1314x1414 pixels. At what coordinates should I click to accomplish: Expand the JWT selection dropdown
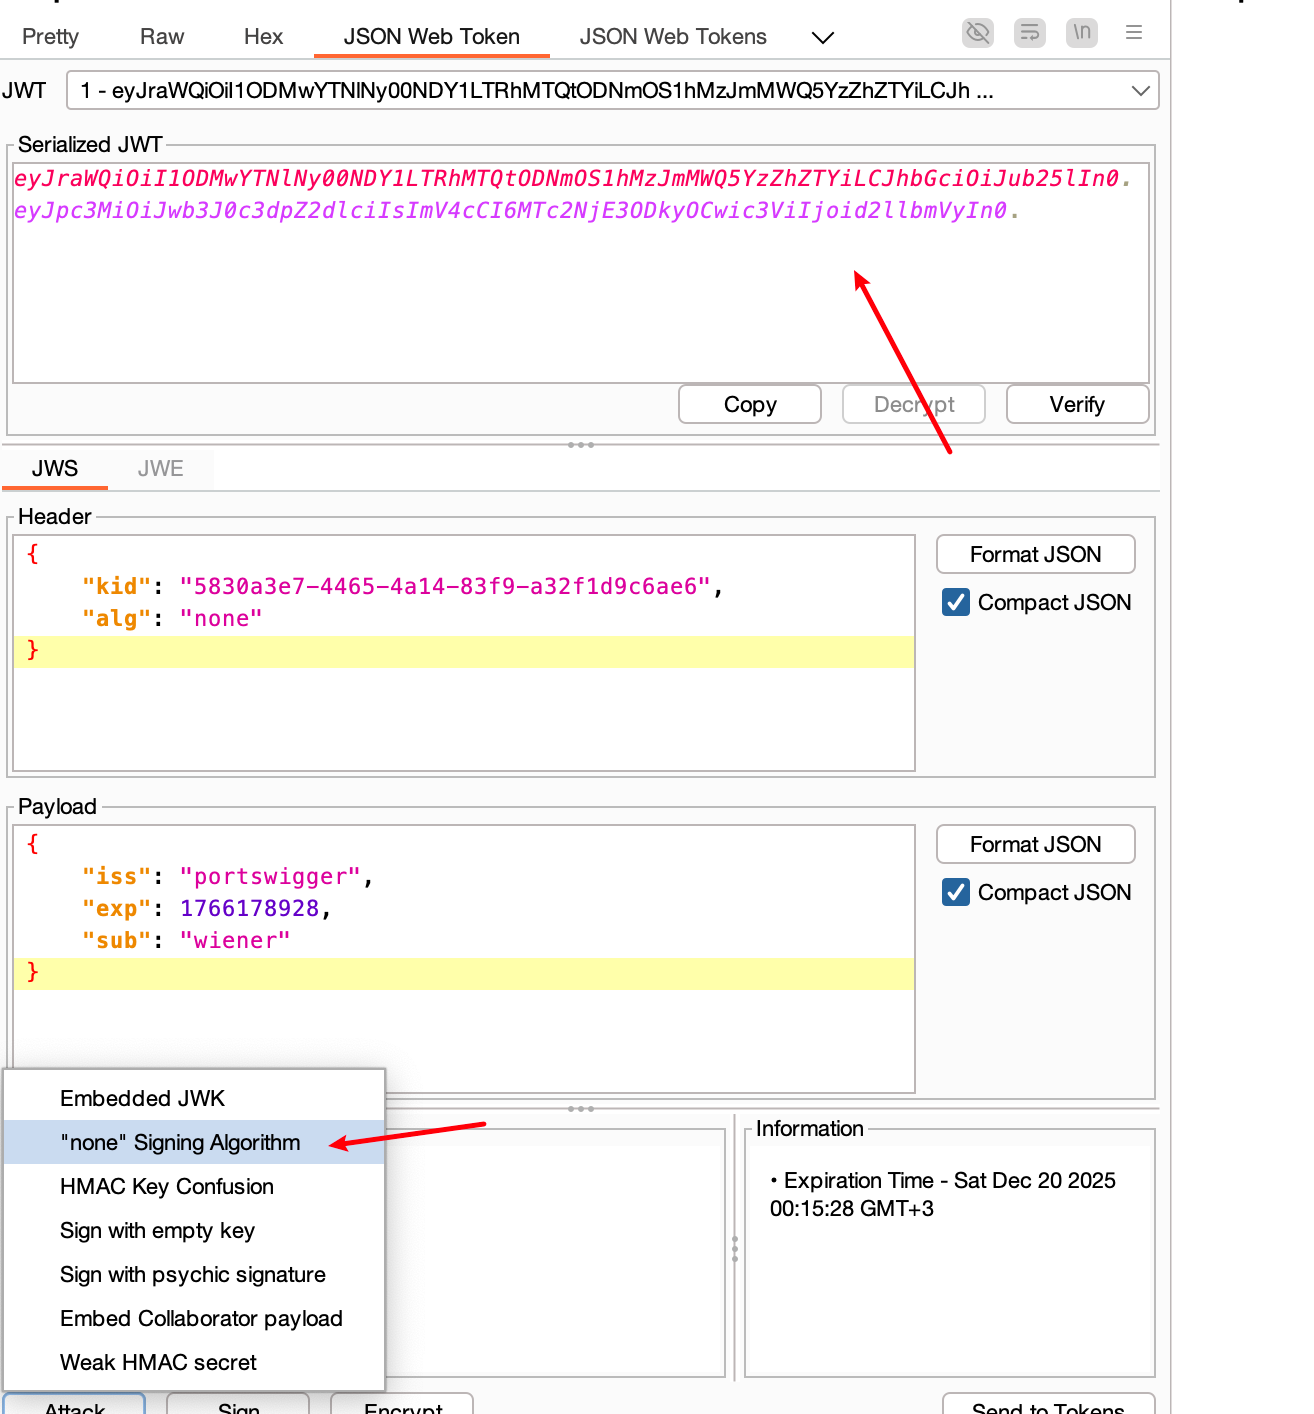[1140, 91]
